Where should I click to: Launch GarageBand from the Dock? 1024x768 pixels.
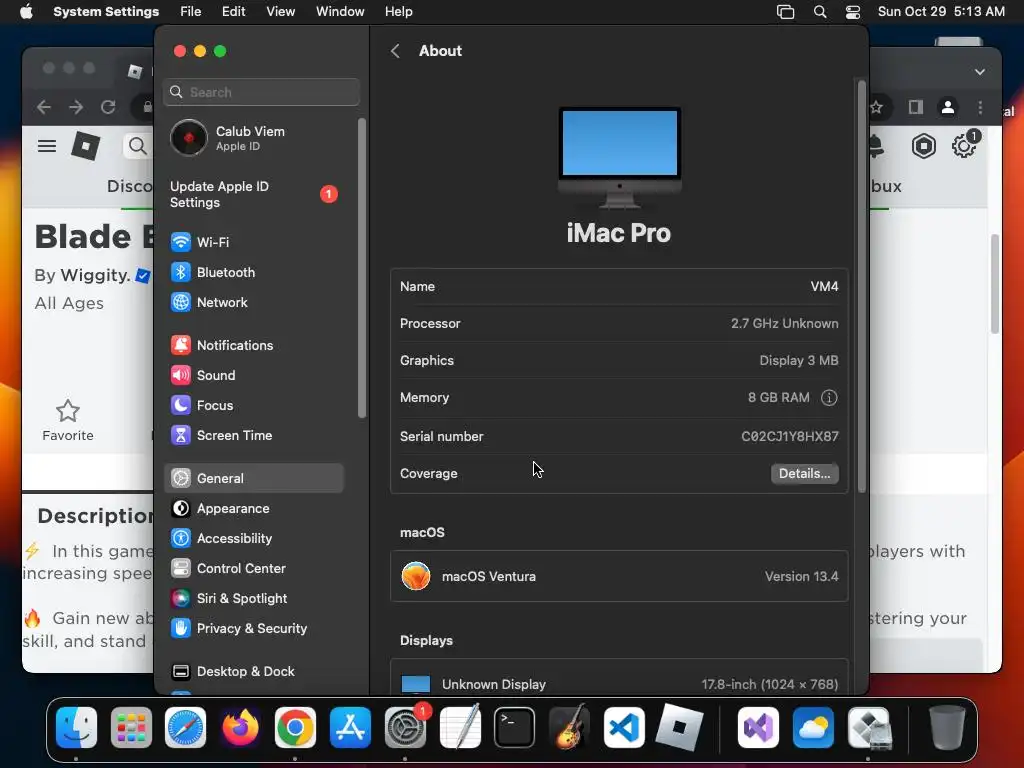click(x=569, y=727)
